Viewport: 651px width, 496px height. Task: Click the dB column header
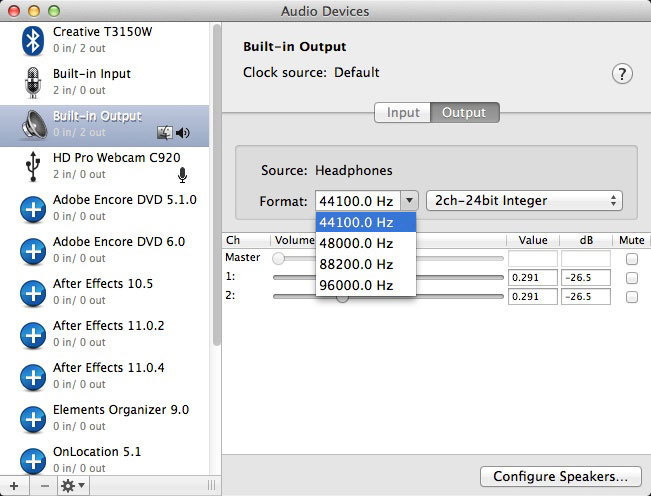[586, 240]
